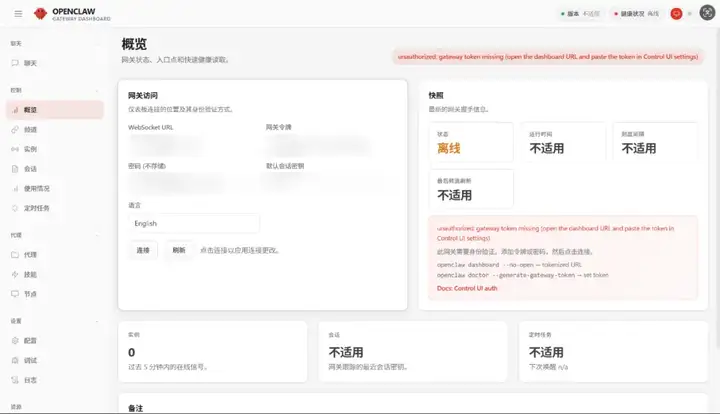The width and height of the screenshot is (720, 414).
Task: Click the OpenClaw red claw logo
Action: [x=40, y=14]
